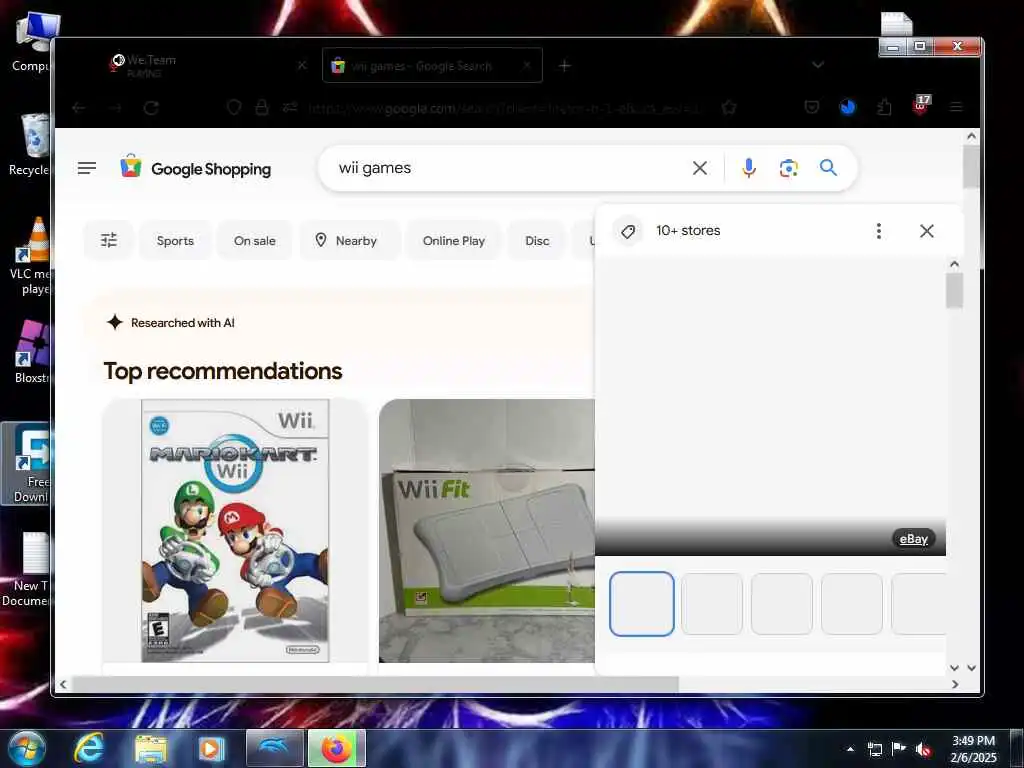Open the Windows Start menu orb

pos(27,748)
